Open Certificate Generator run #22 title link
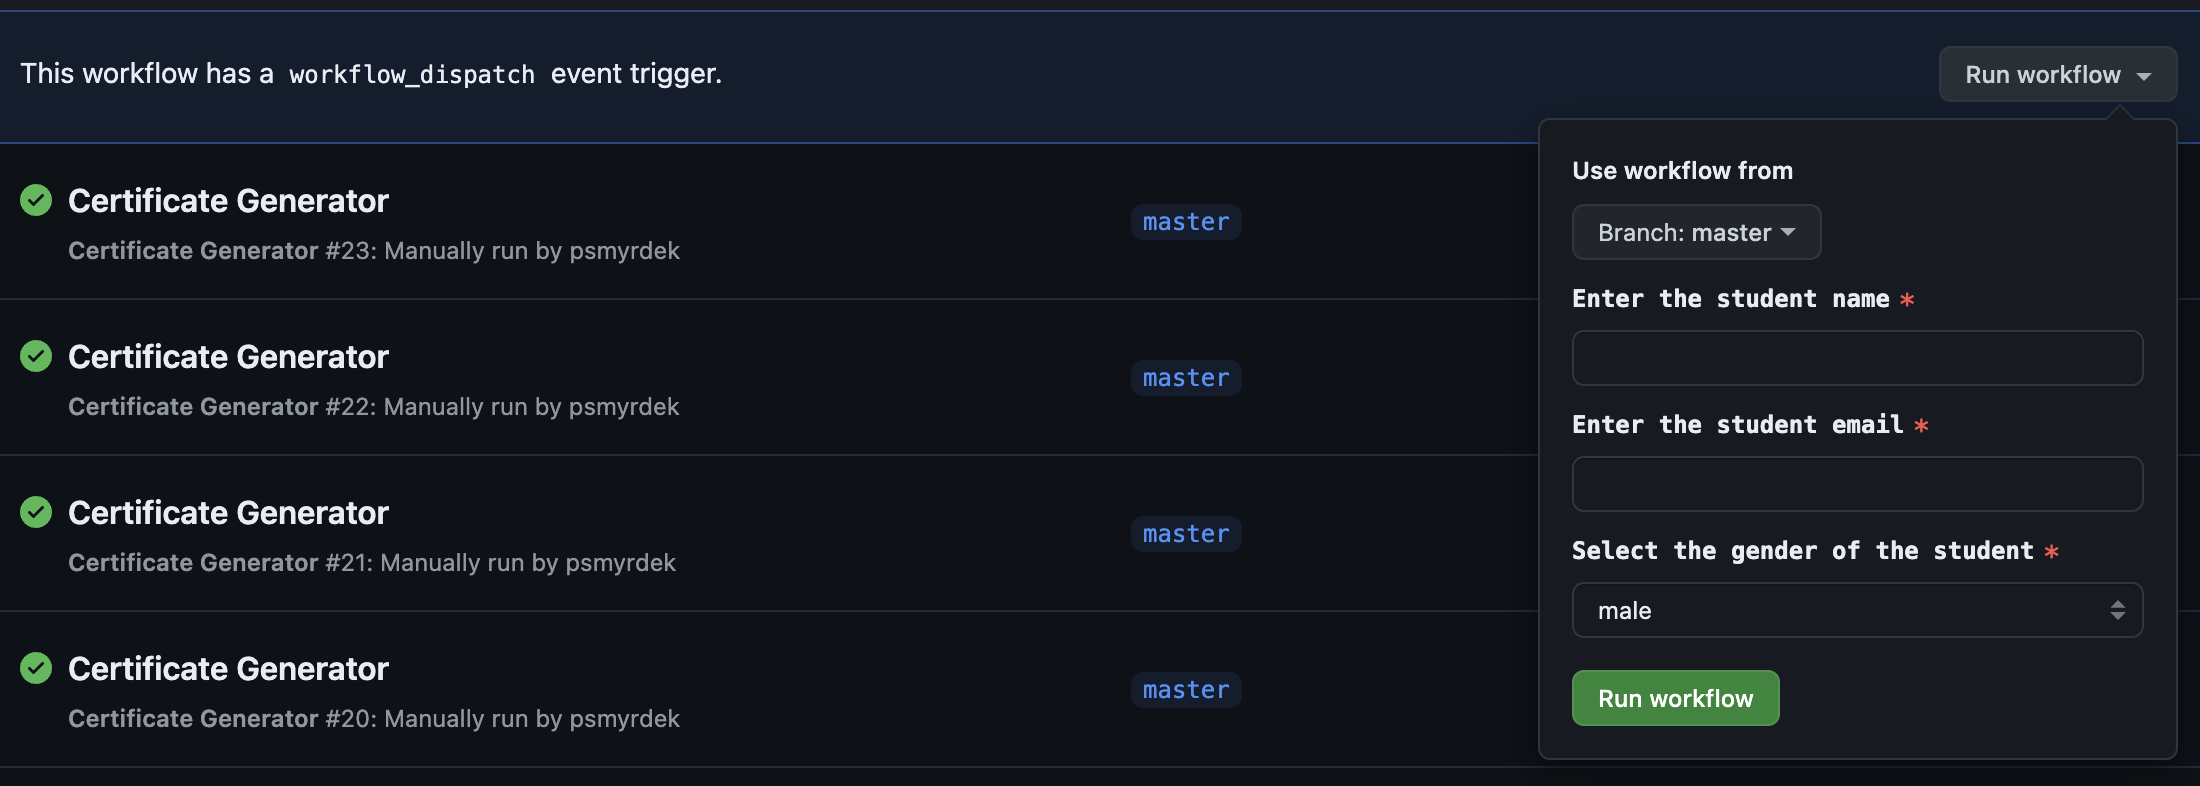2200x786 pixels. 228,357
